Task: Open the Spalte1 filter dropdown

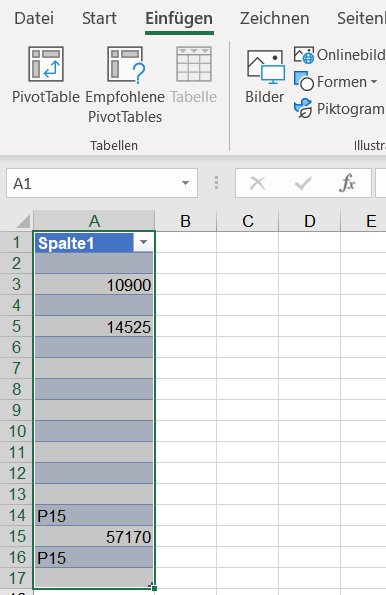Action: (143, 242)
